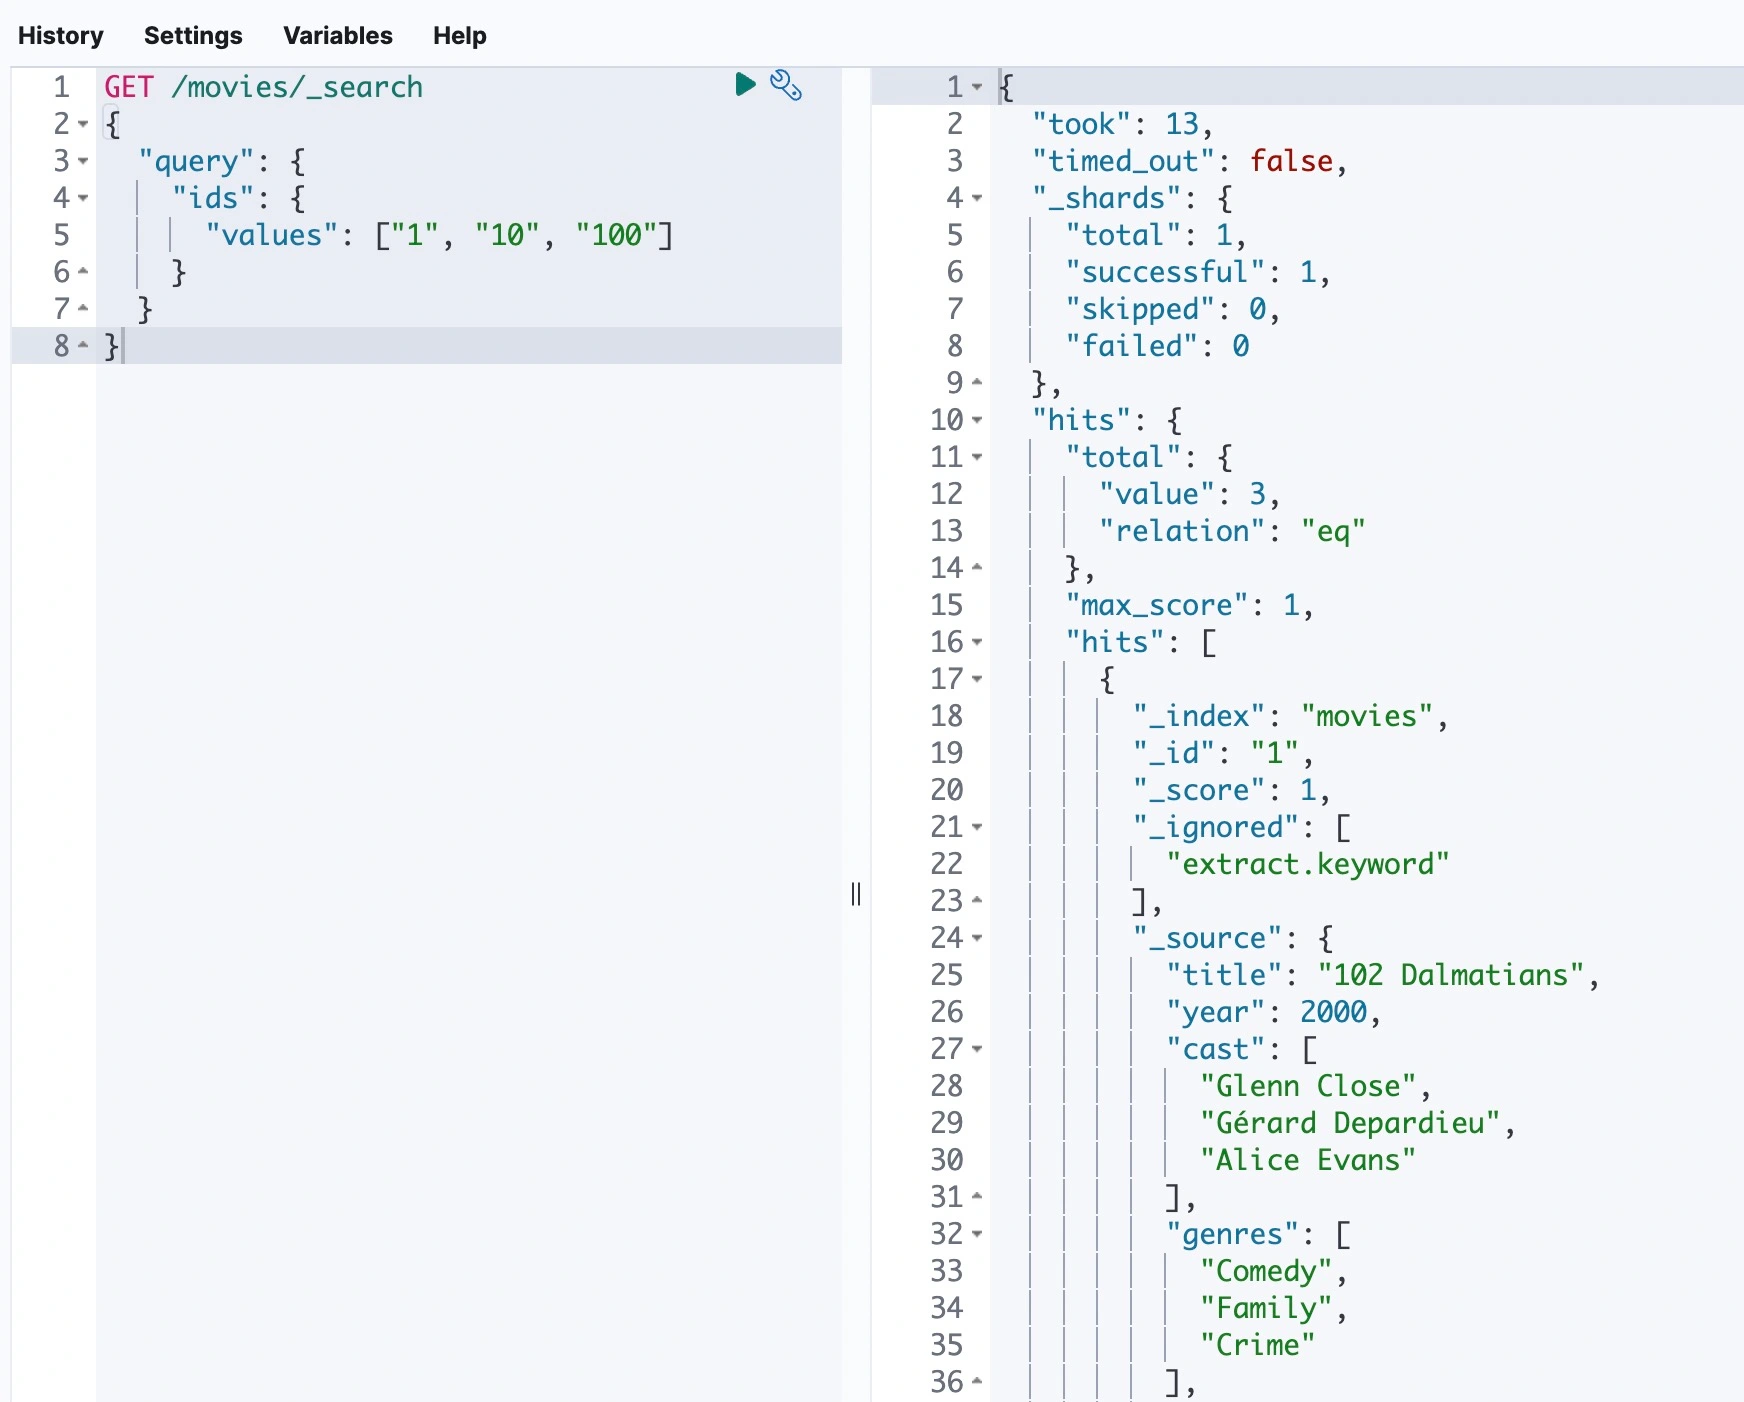Fold the "cast" array
1744x1402 pixels.
point(977,1049)
